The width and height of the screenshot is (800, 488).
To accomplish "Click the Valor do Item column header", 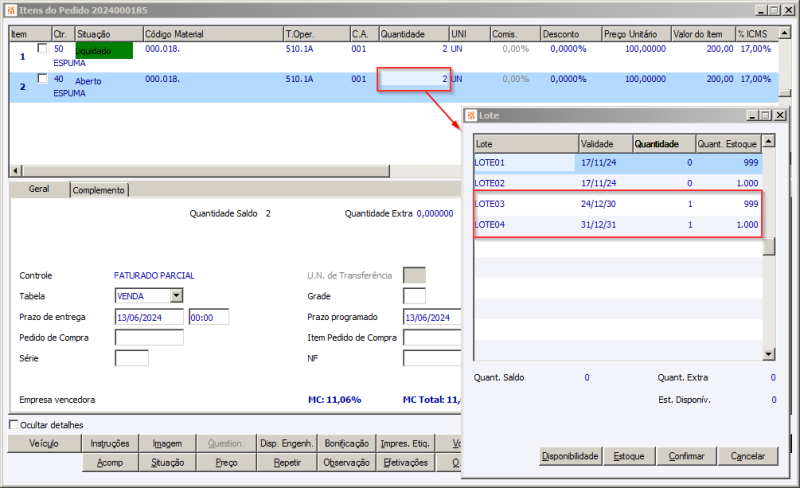I will click(x=703, y=34).
